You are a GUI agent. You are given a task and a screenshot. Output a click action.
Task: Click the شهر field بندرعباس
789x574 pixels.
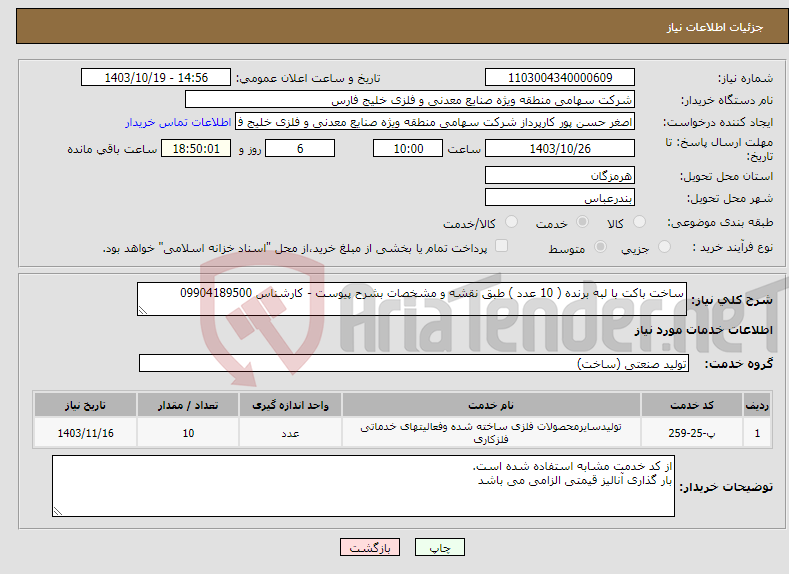[560, 198]
